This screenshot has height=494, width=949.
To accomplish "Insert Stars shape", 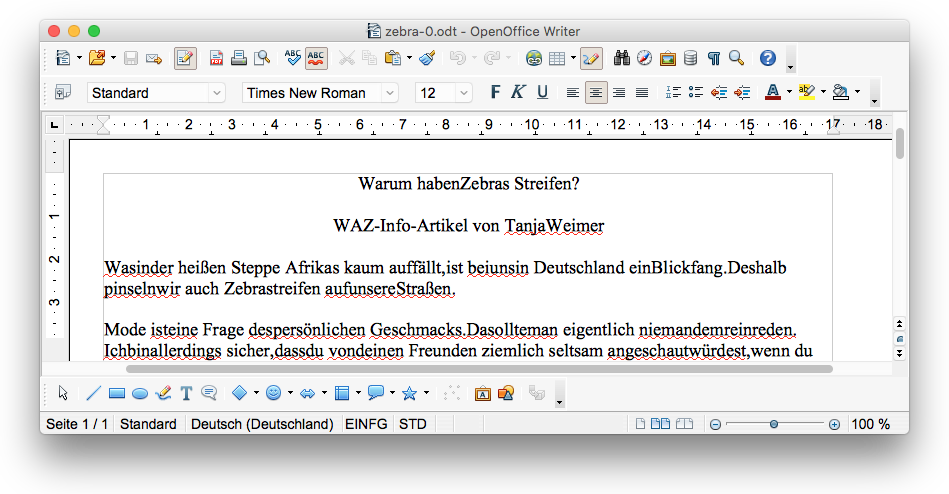I will click(x=410, y=394).
